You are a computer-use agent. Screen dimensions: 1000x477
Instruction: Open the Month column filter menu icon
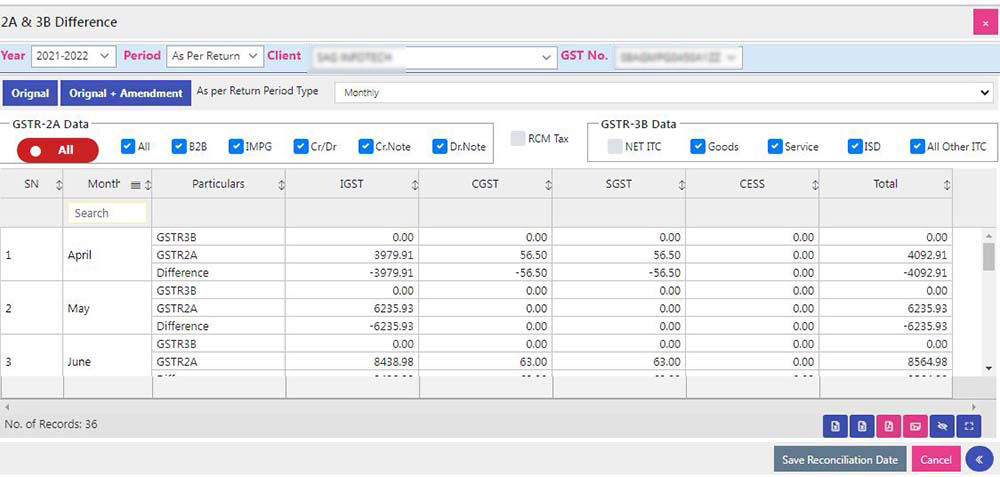pos(135,185)
